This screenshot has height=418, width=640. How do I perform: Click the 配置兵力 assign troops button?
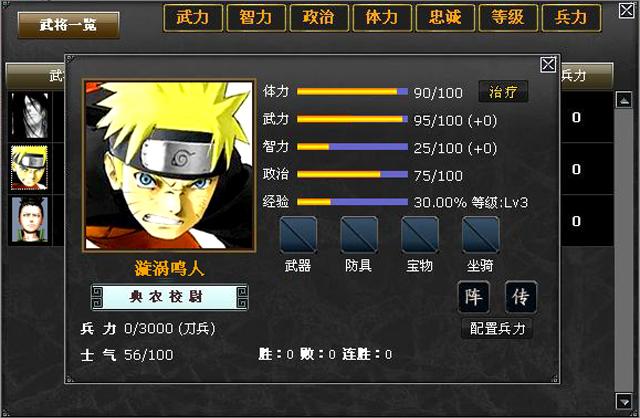tap(497, 329)
